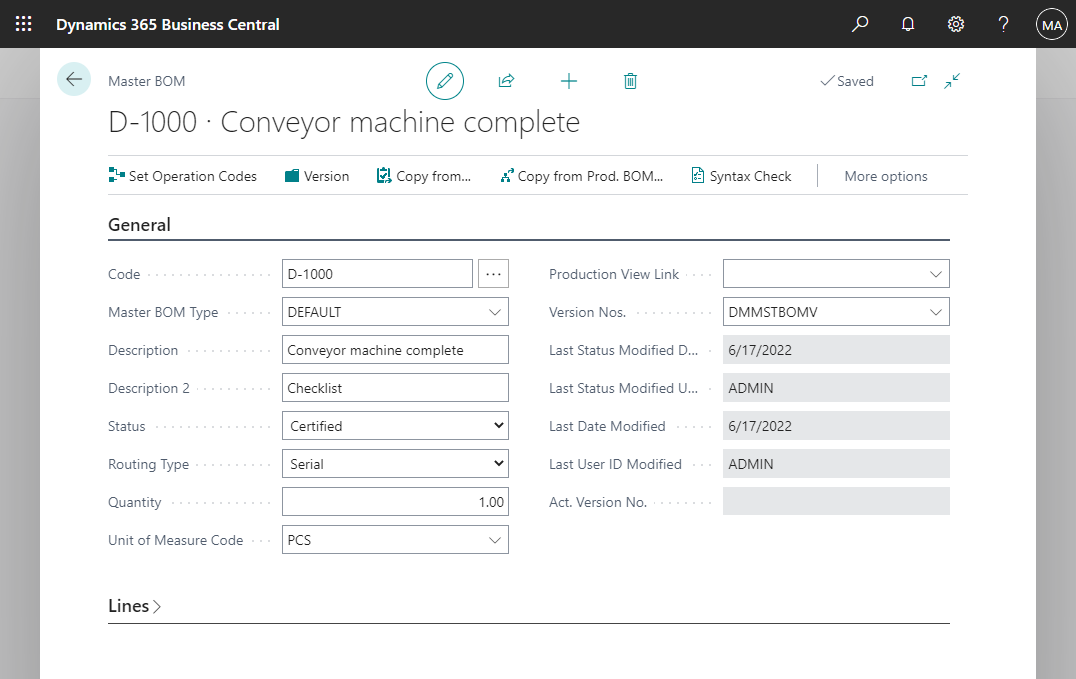1076x679 pixels.
Task: Click the Description 2 field containing Checklist
Action: click(395, 388)
